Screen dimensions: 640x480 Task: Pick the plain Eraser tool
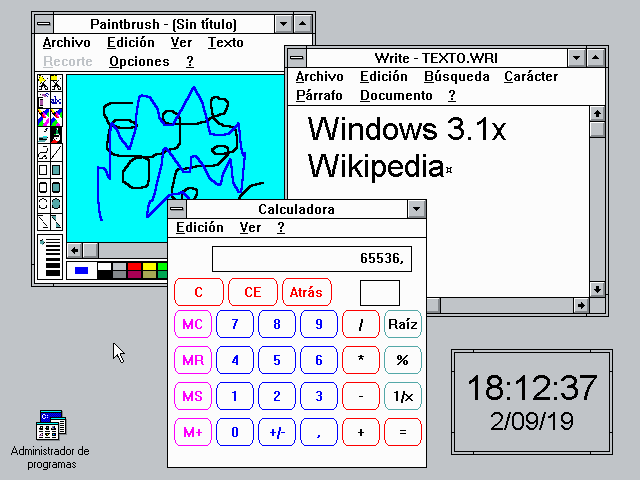[56, 118]
